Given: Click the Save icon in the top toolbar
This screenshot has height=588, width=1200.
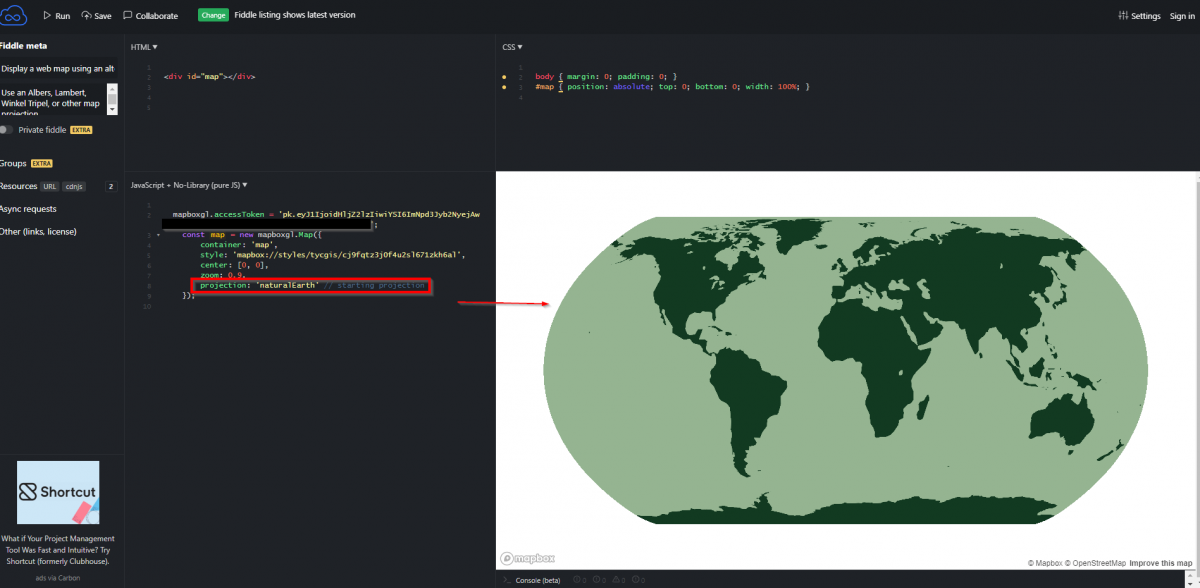Looking at the screenshot, I should [85, 15].
